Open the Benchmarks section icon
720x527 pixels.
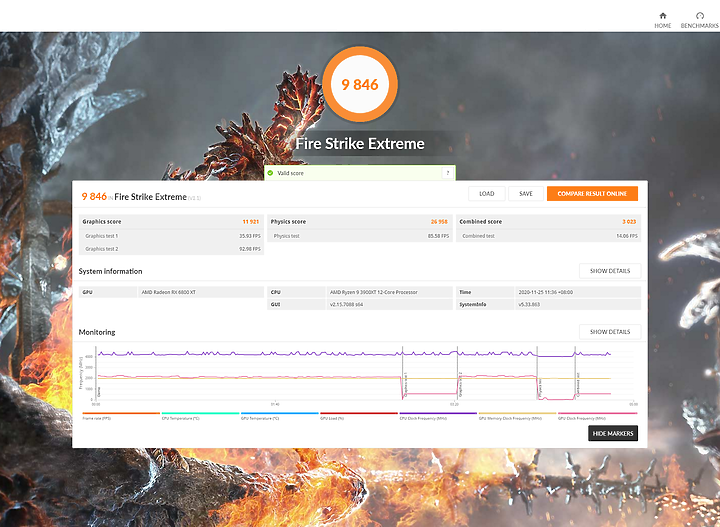pyautogui.click(x=699, y=16)
